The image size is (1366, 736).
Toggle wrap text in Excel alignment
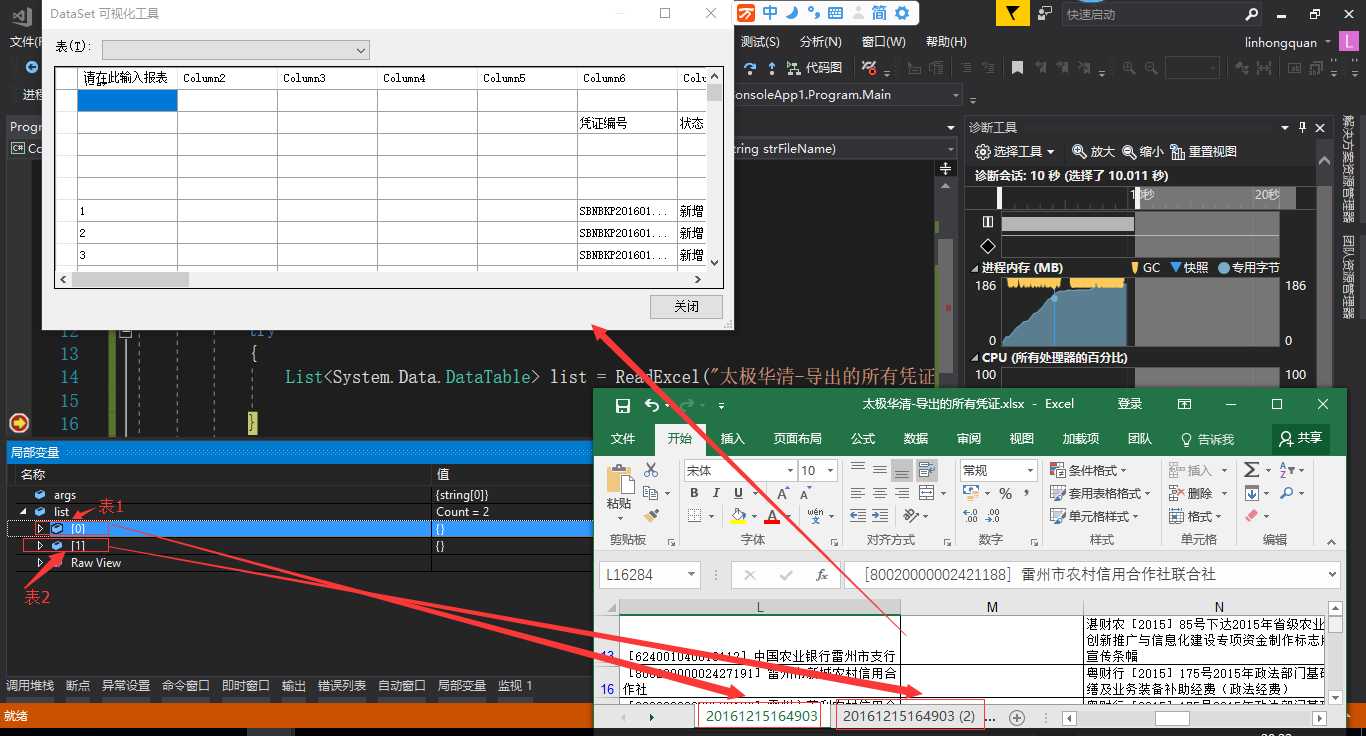[x=927, y=469]
